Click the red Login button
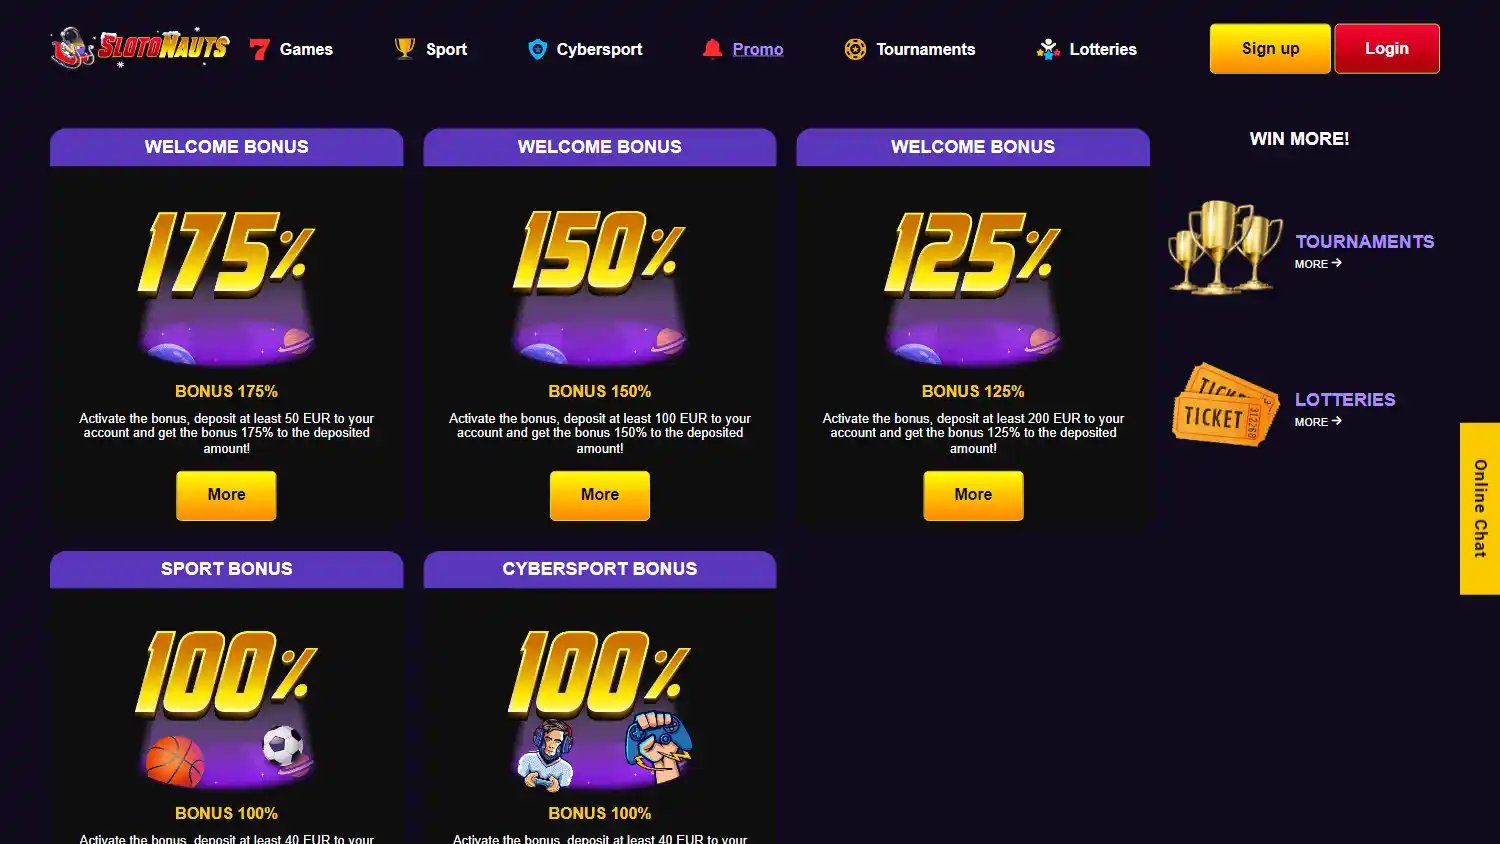Screen dimensions: 1500x844 pyautogui.click(x=1387, y=49)
